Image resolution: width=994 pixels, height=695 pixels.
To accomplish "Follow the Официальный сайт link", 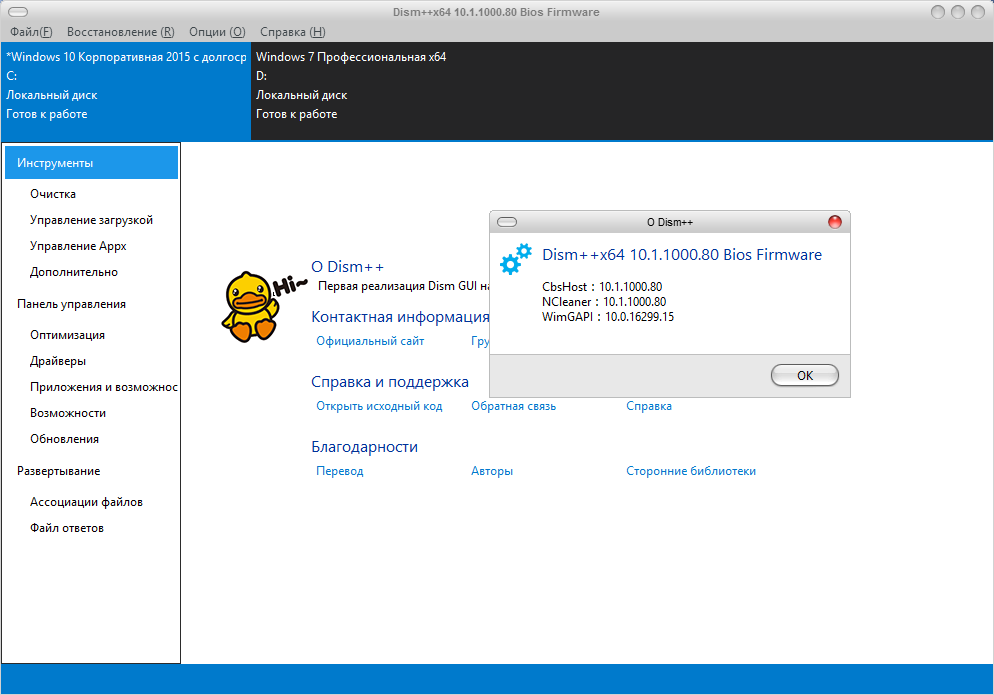I will pos(370,341).
